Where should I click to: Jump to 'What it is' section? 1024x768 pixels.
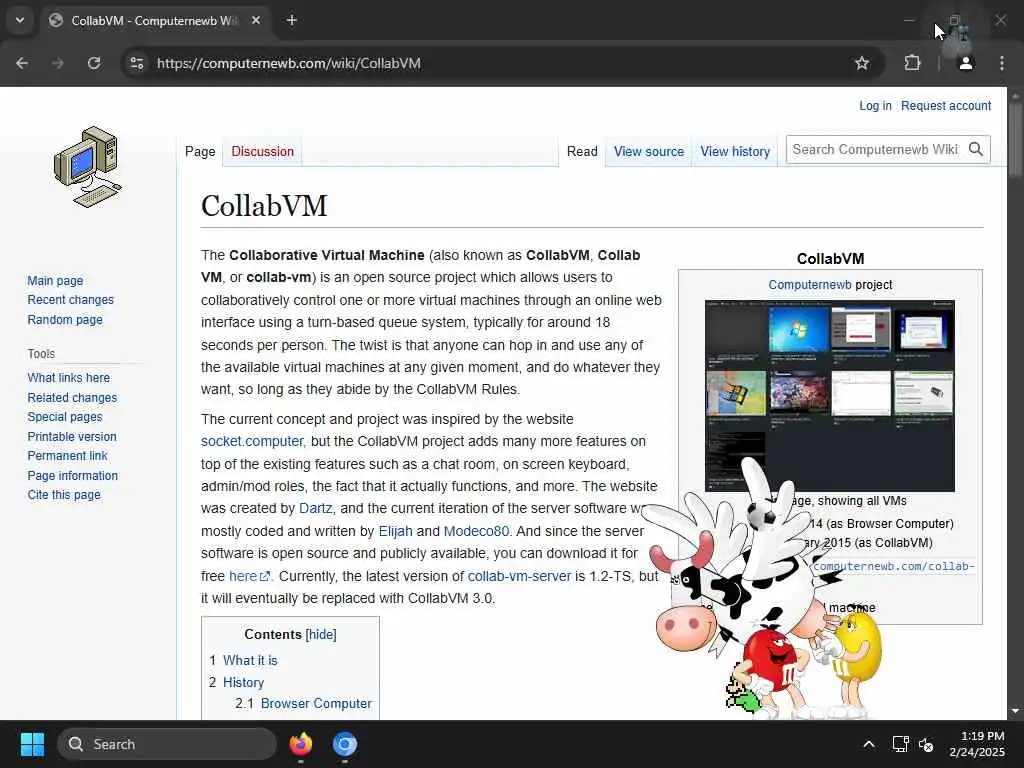point(250,661)
